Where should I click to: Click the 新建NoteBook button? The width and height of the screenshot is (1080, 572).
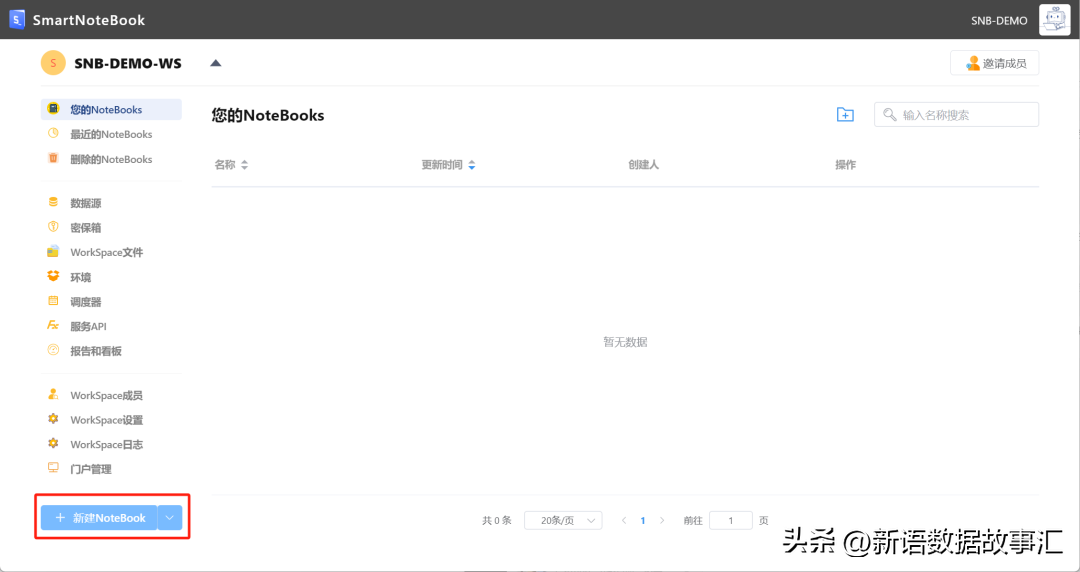pyautogui.click(x=99, y=518)
